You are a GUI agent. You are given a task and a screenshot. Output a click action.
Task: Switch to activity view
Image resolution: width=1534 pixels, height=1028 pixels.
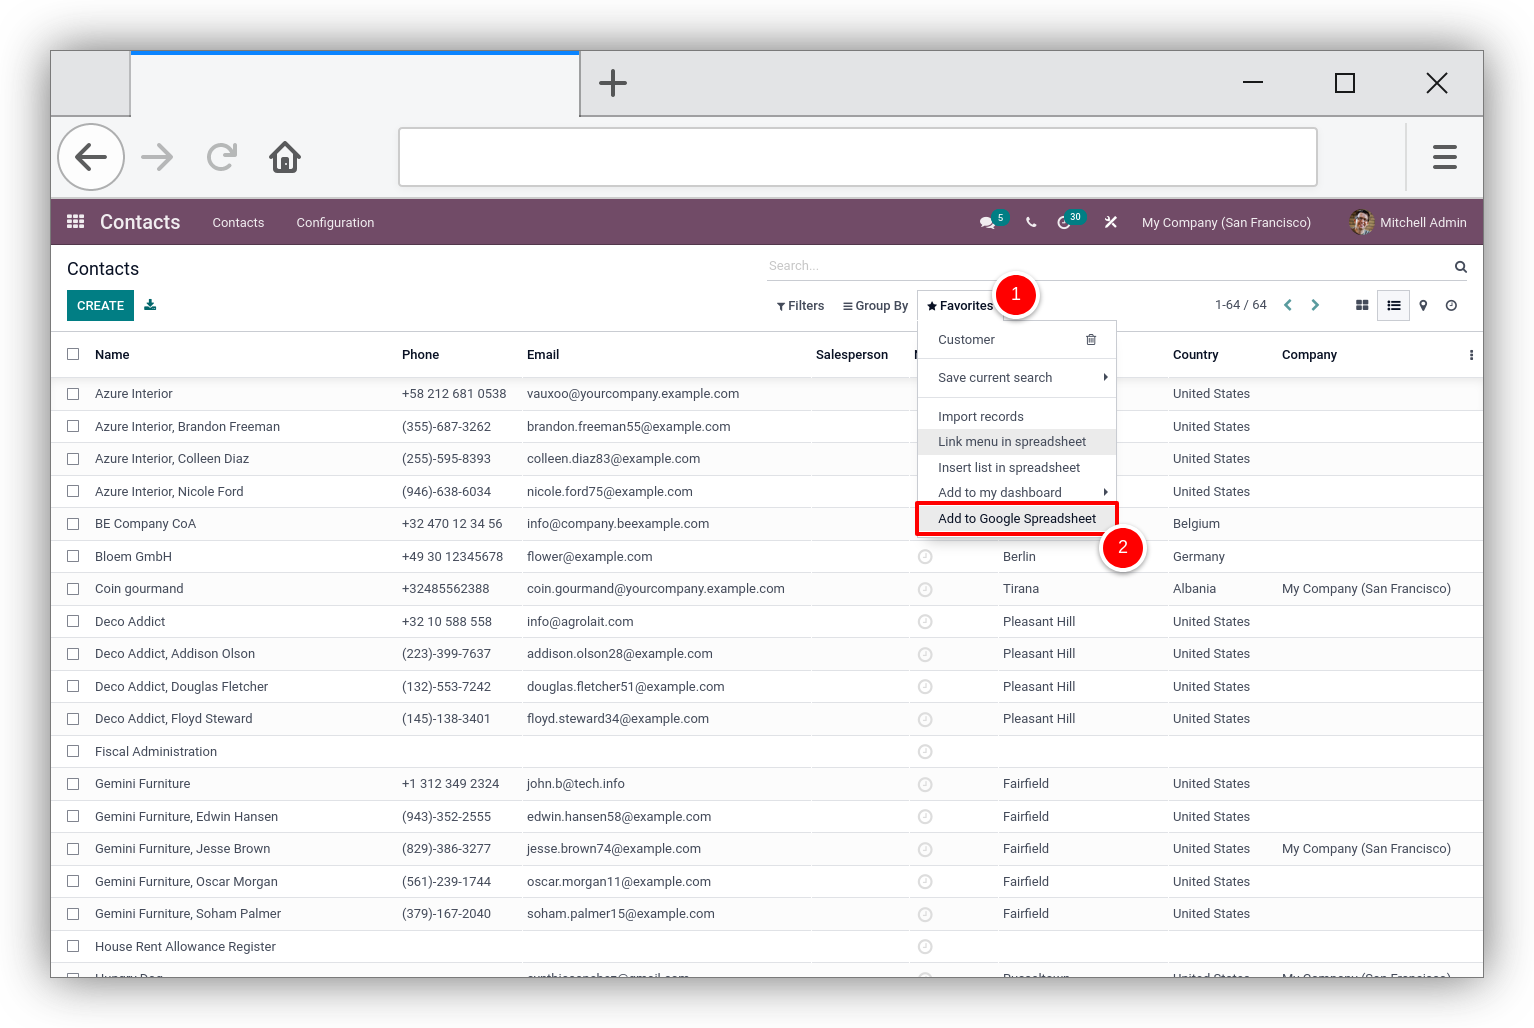[x=1452, y=305]
